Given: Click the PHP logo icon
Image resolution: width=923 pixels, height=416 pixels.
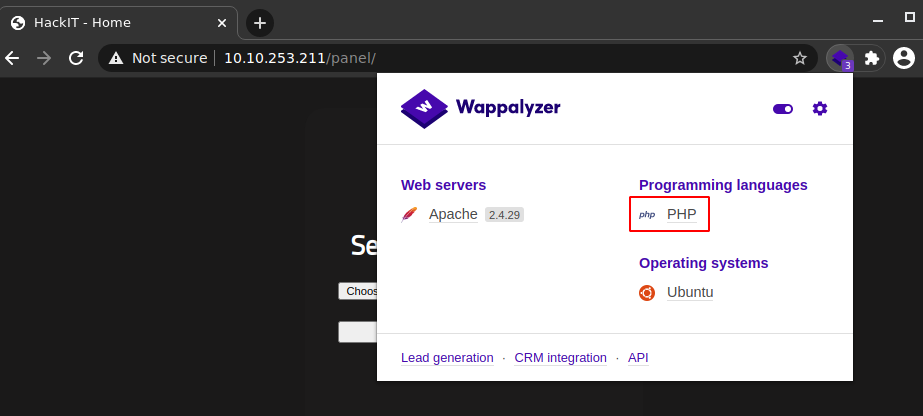Looking at the screenshot, I should coord(647,215).
